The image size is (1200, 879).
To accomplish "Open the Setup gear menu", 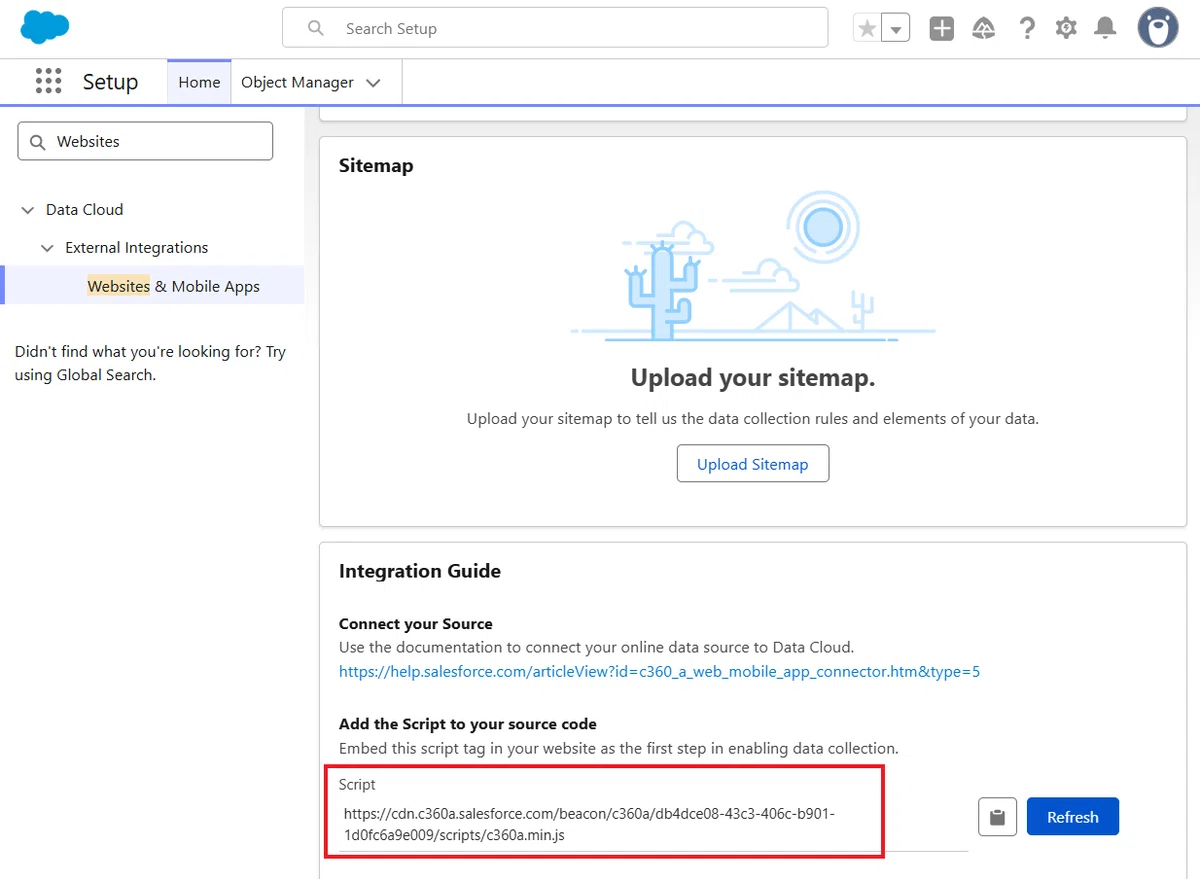I will [x=1066, y=29].
